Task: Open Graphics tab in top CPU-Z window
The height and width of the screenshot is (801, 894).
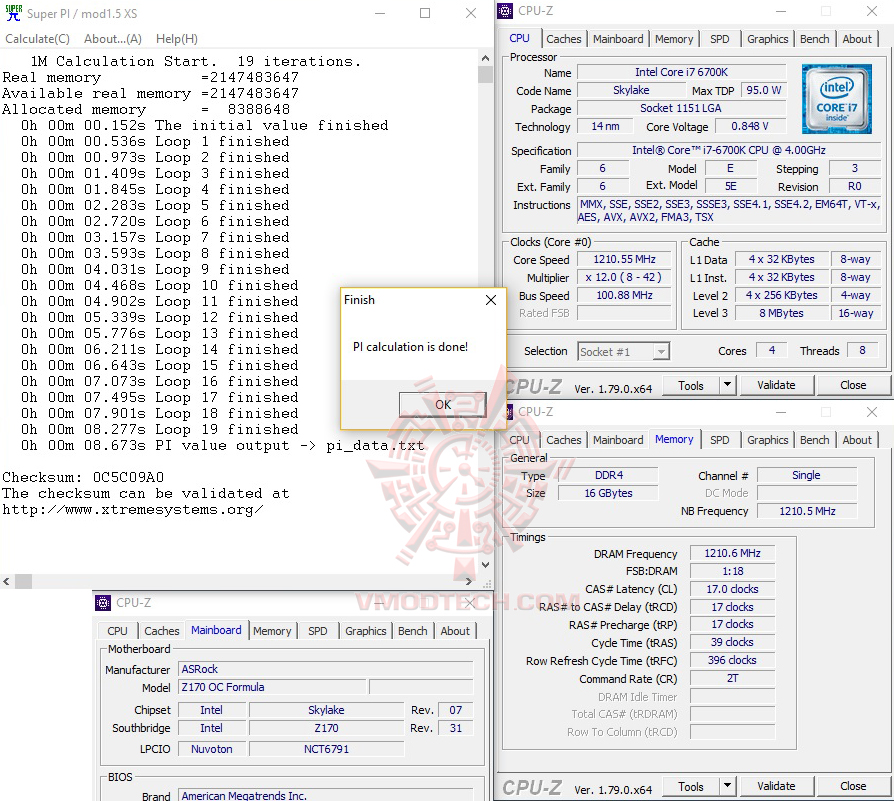Action: point(767,39)
